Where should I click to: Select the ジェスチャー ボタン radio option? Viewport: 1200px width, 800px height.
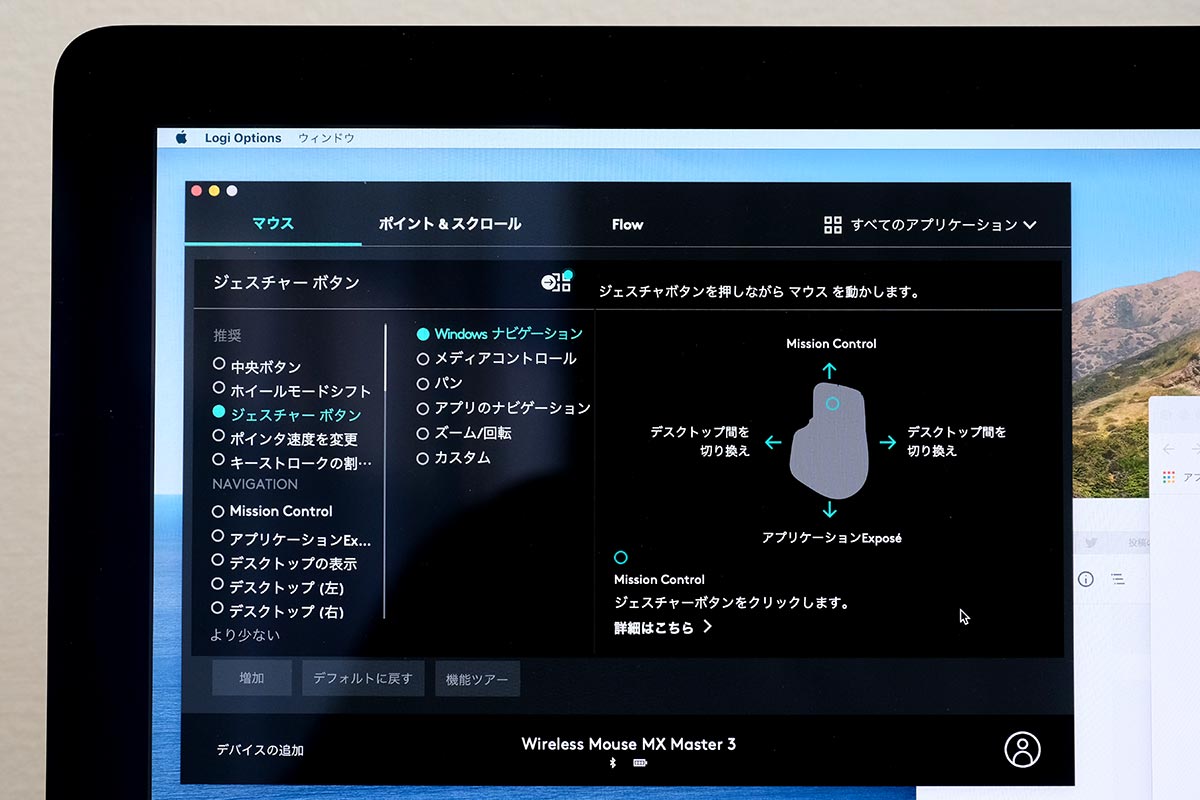point(287,414)
